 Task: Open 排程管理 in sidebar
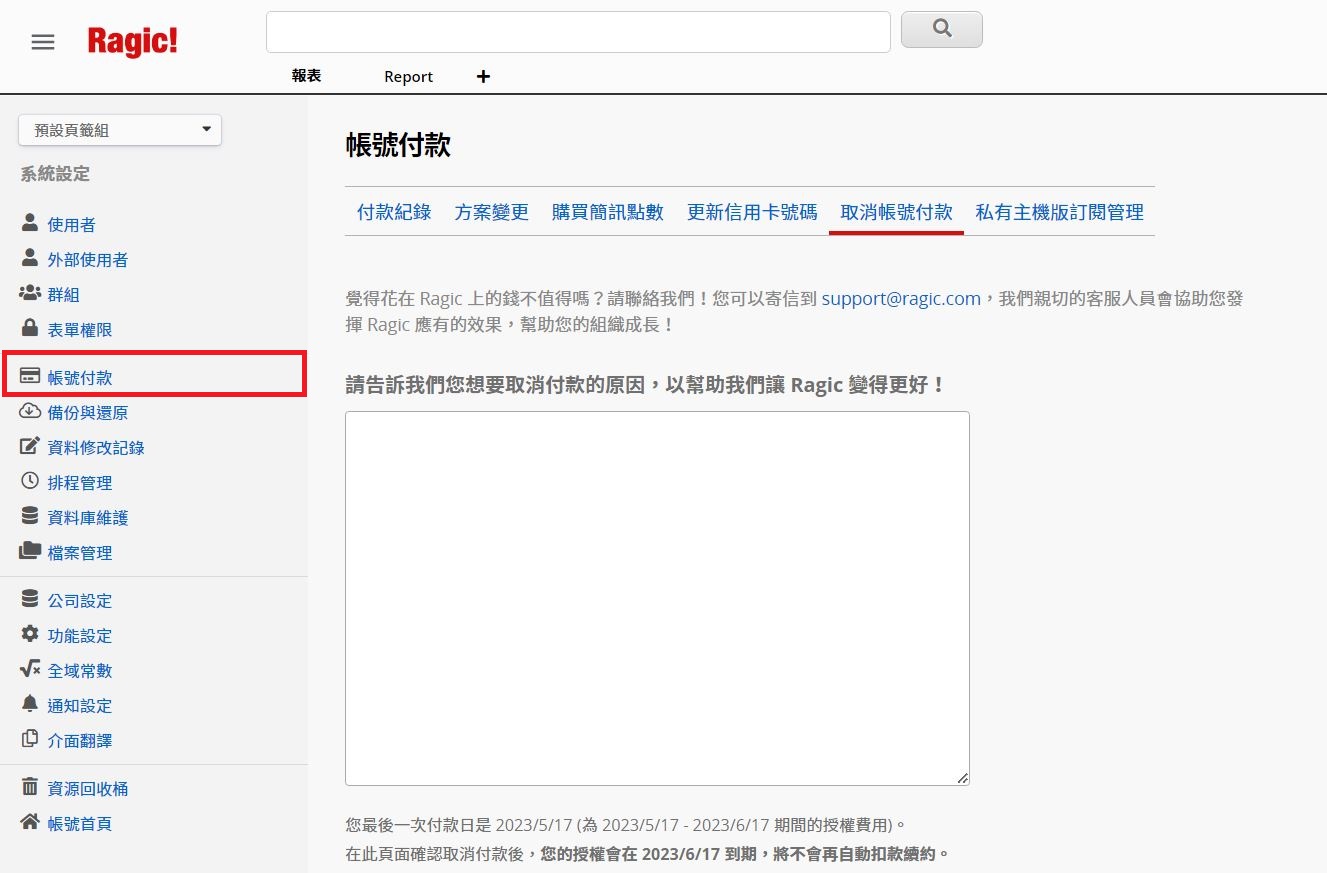(x=80, y=483)
